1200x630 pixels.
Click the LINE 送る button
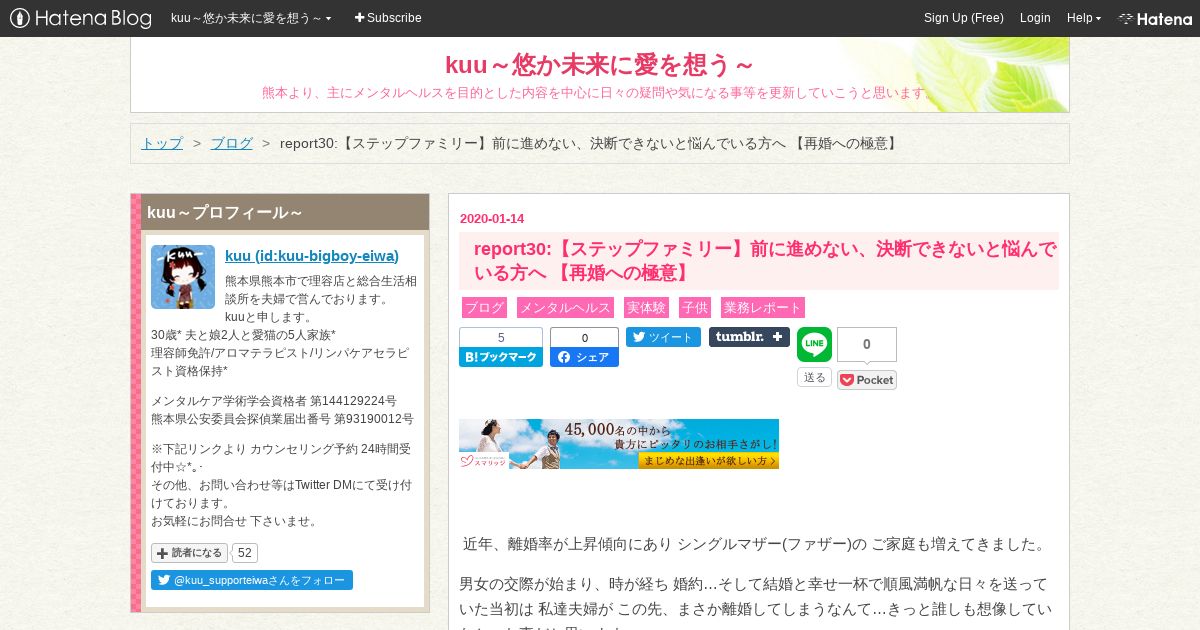point(814,377)
